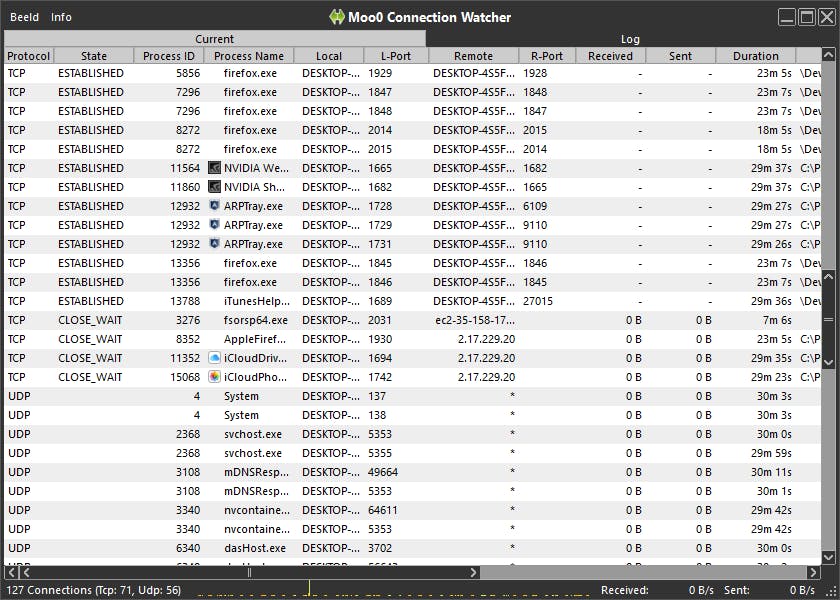
Task: Sort by the L-Port column header
Action: coord(396,56)
